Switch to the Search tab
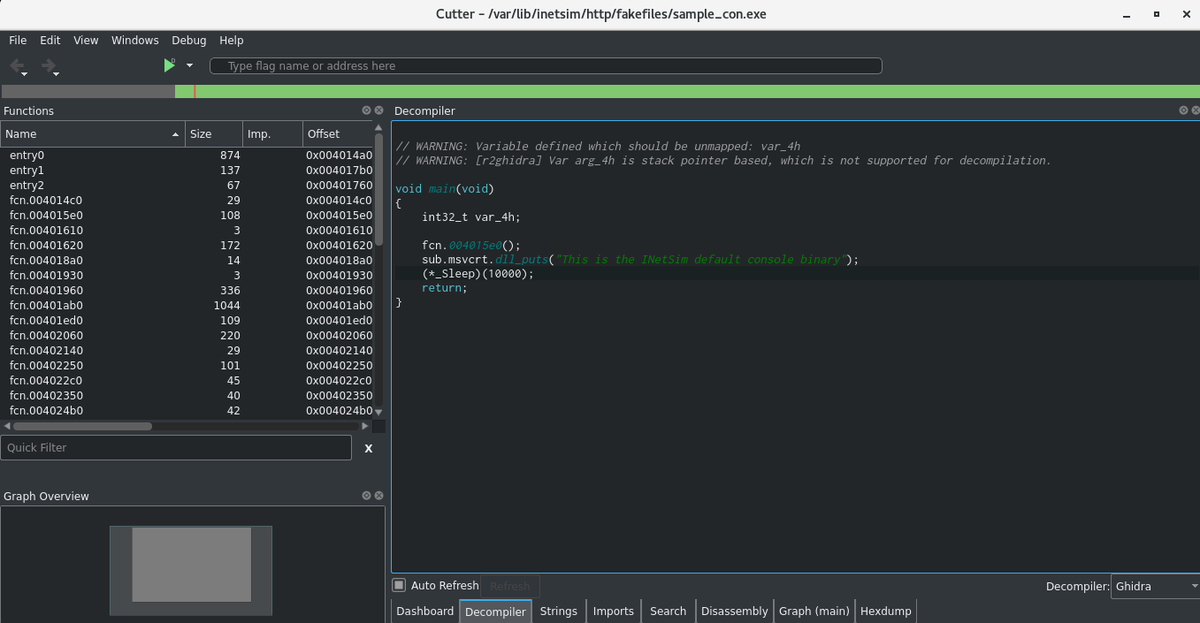This screenshot has height=623, width=1200. (668, 611)
